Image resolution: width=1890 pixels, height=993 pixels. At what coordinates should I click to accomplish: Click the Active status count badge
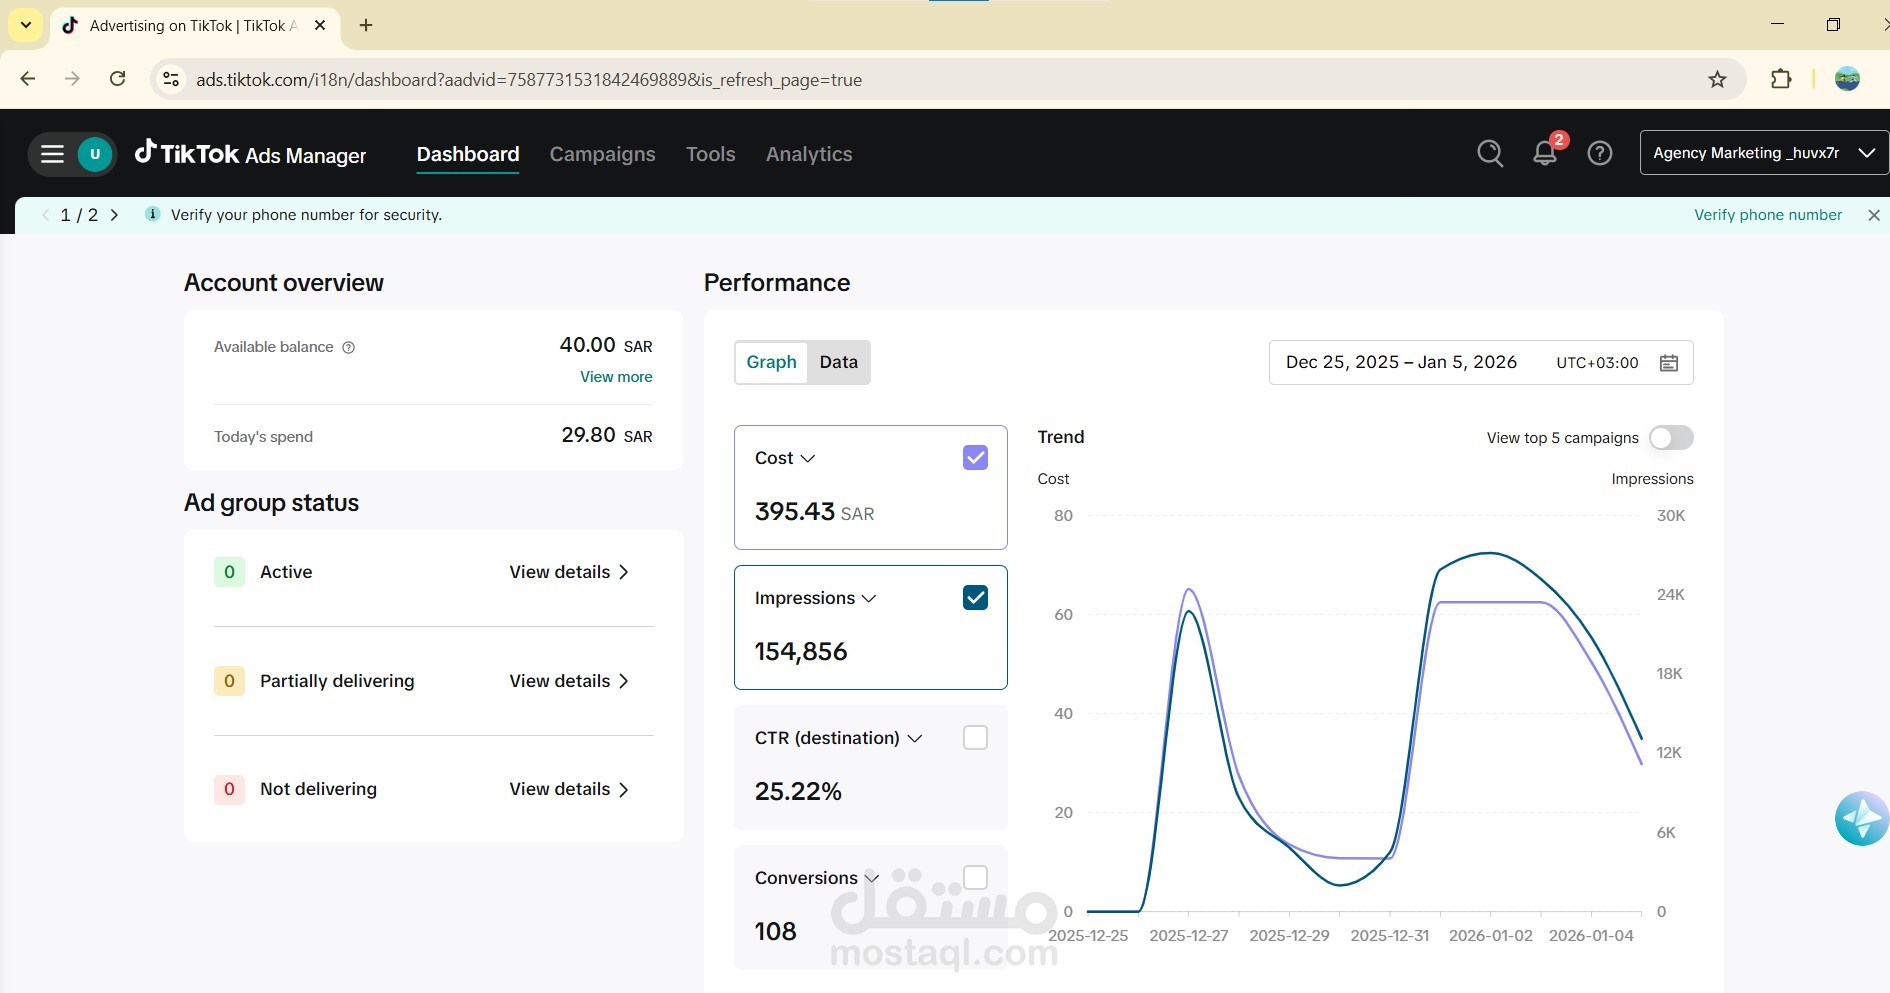[229, 572]
